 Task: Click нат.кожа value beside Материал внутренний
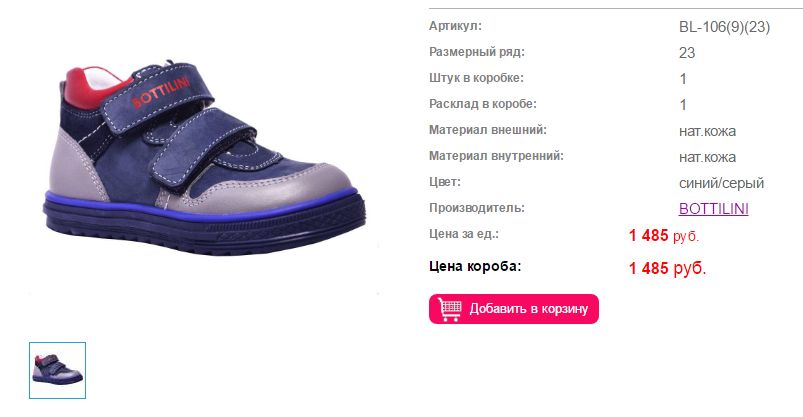(x=707, y=157)
